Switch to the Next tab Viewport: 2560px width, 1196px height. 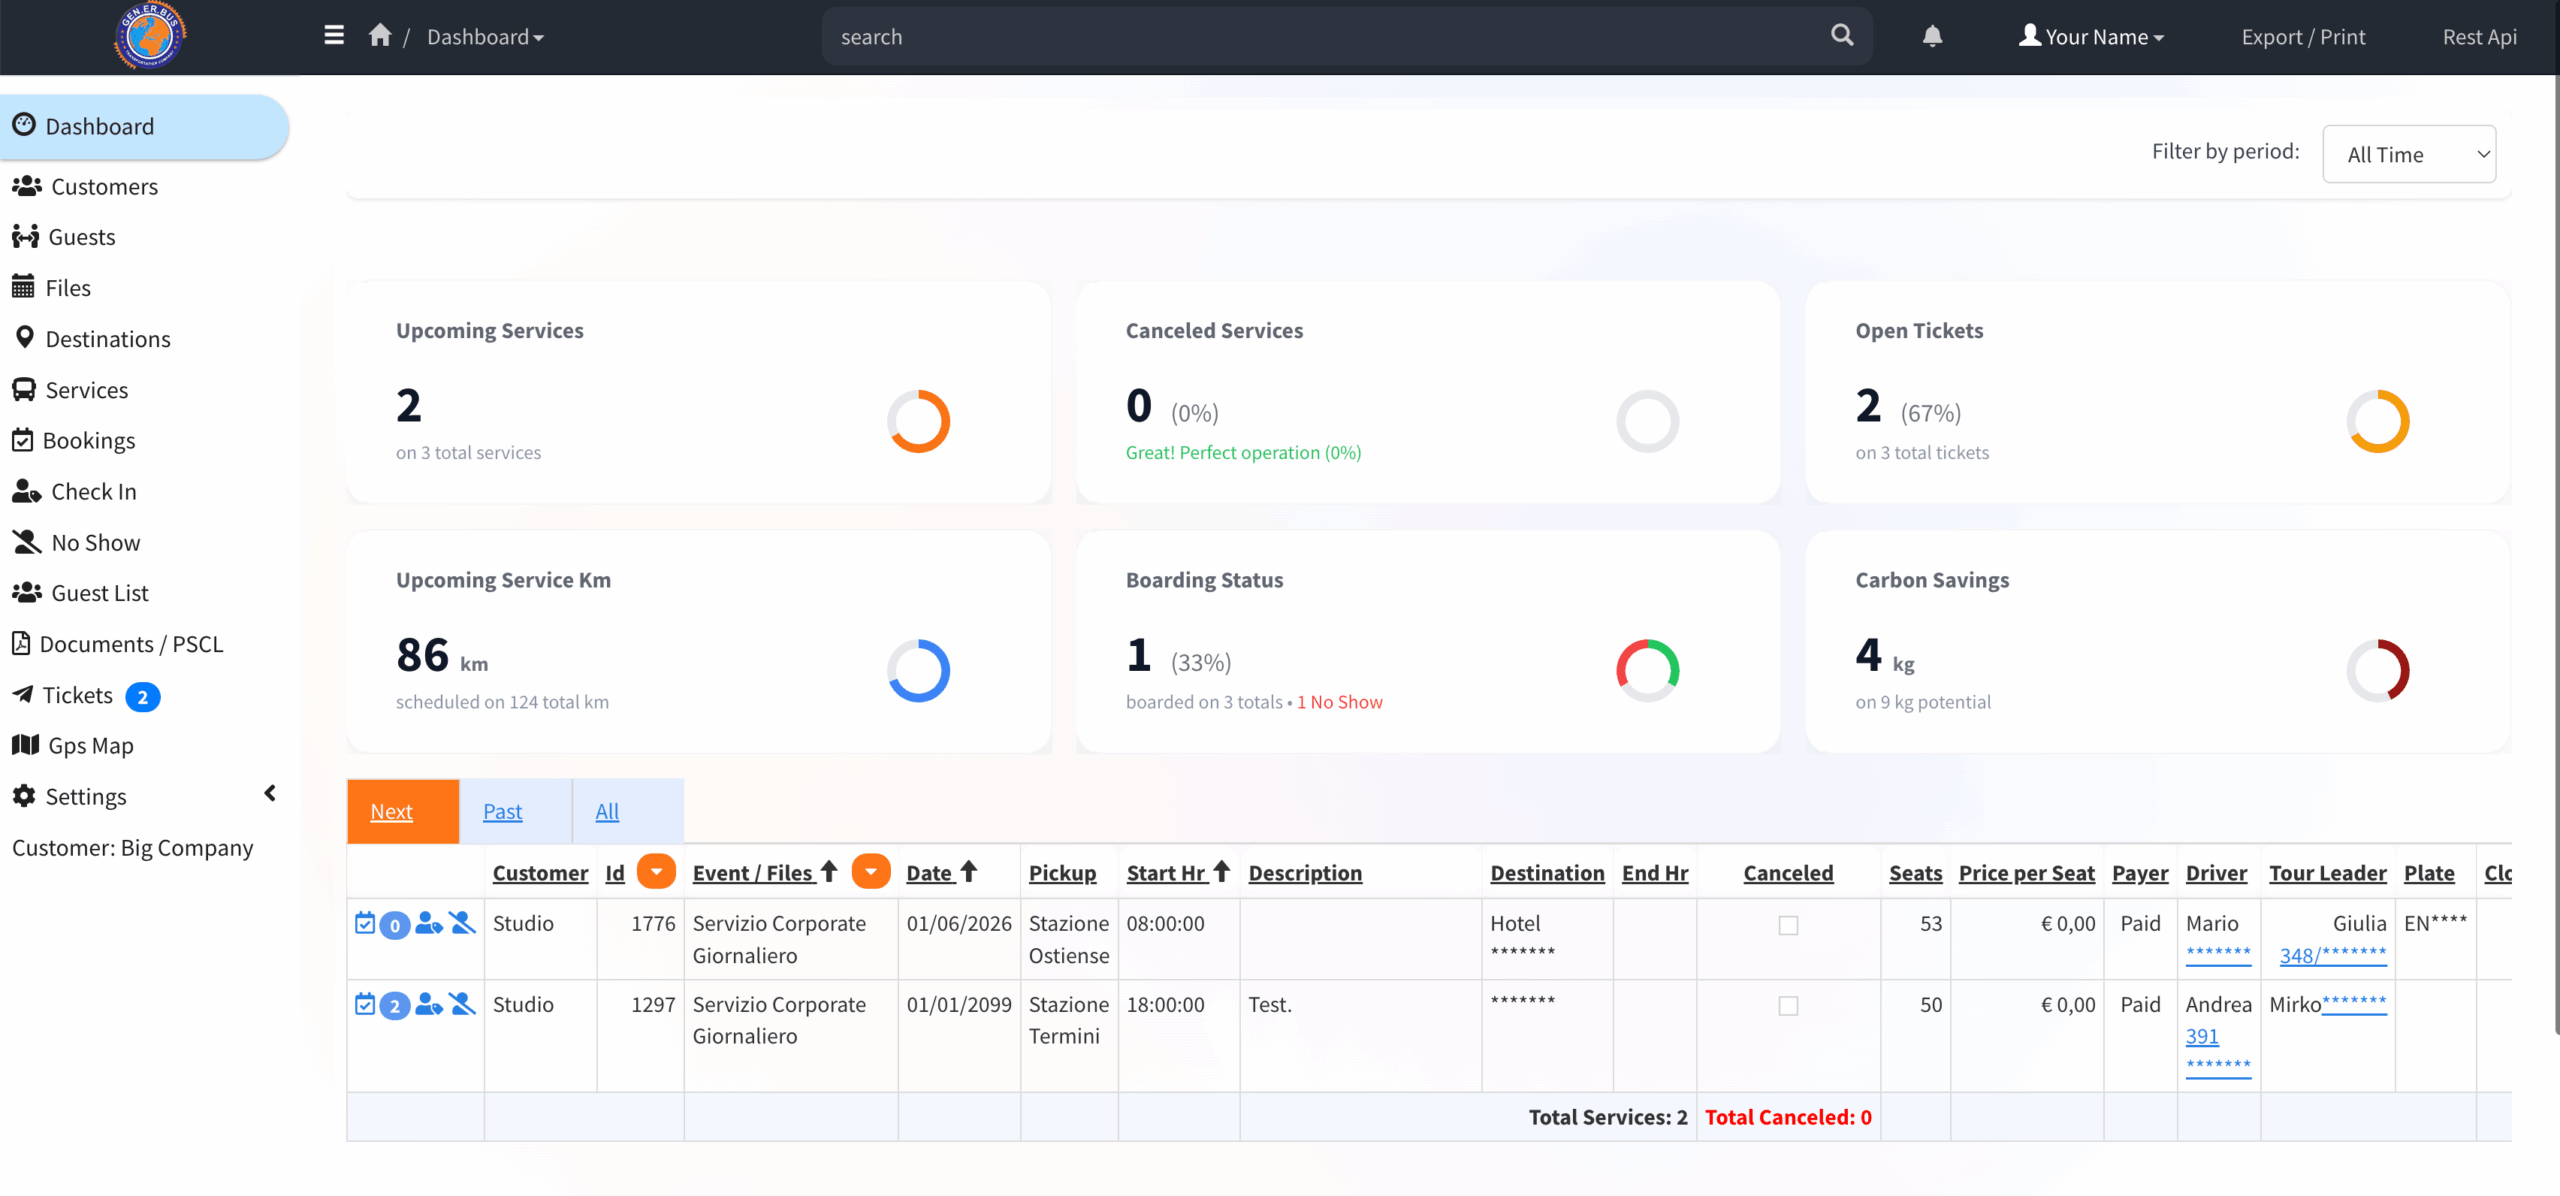pos(403,811)
